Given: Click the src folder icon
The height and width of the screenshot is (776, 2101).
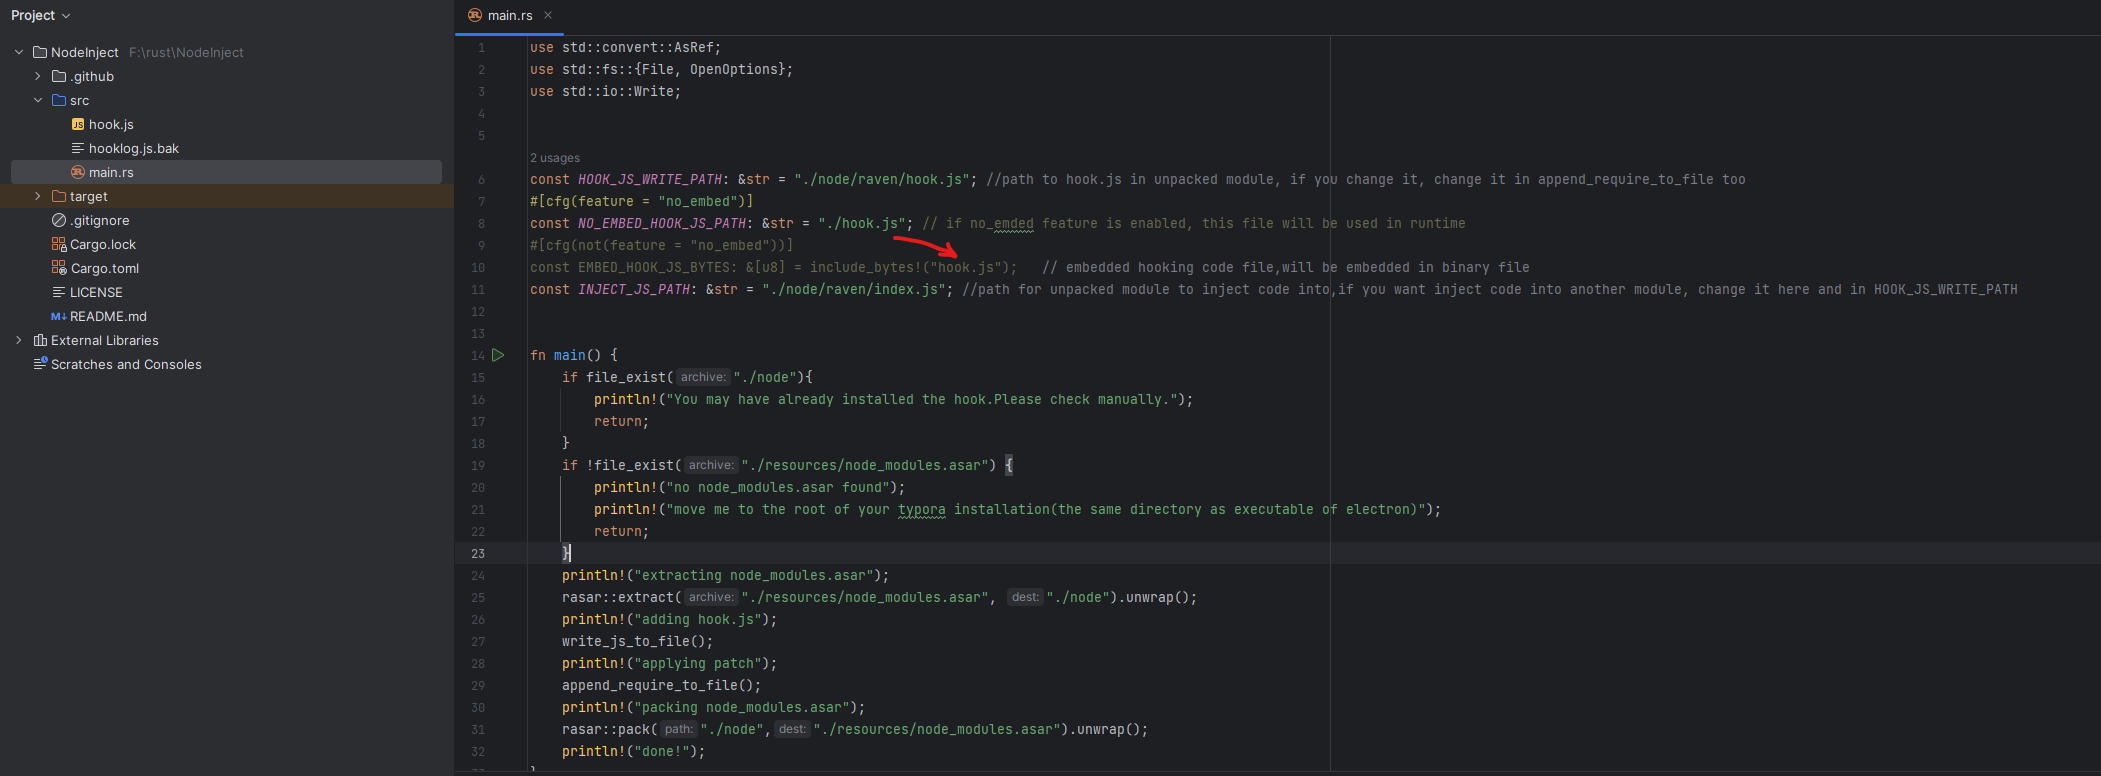Looking at the screenshot, I should pyautogui.click(x=59, y=100).
